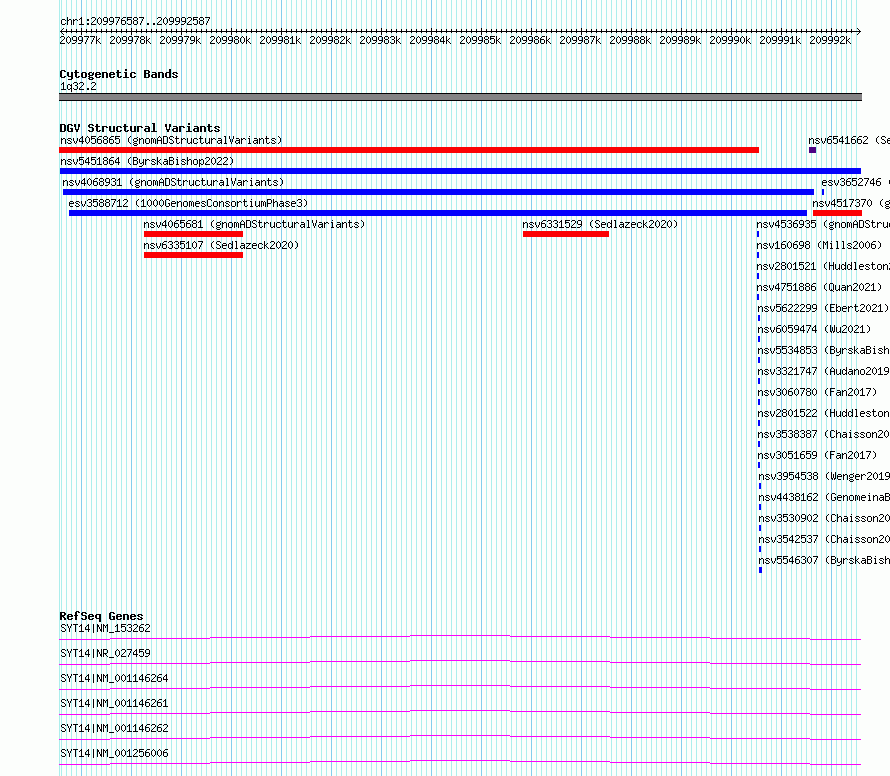This screenshot has width=890, height=776.
Task: Select SYT14|NM_001146264 transcript label
Action: (114, 678)
